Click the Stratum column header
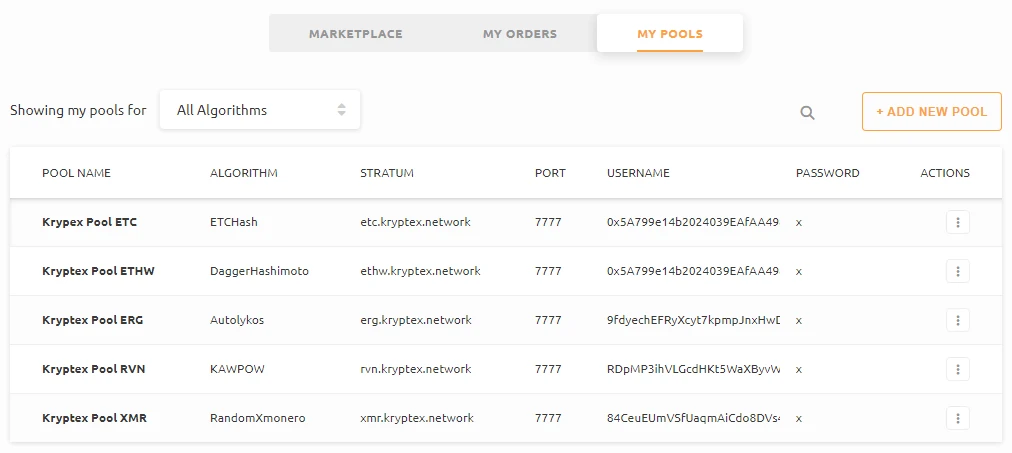 [x=386, y=173]
